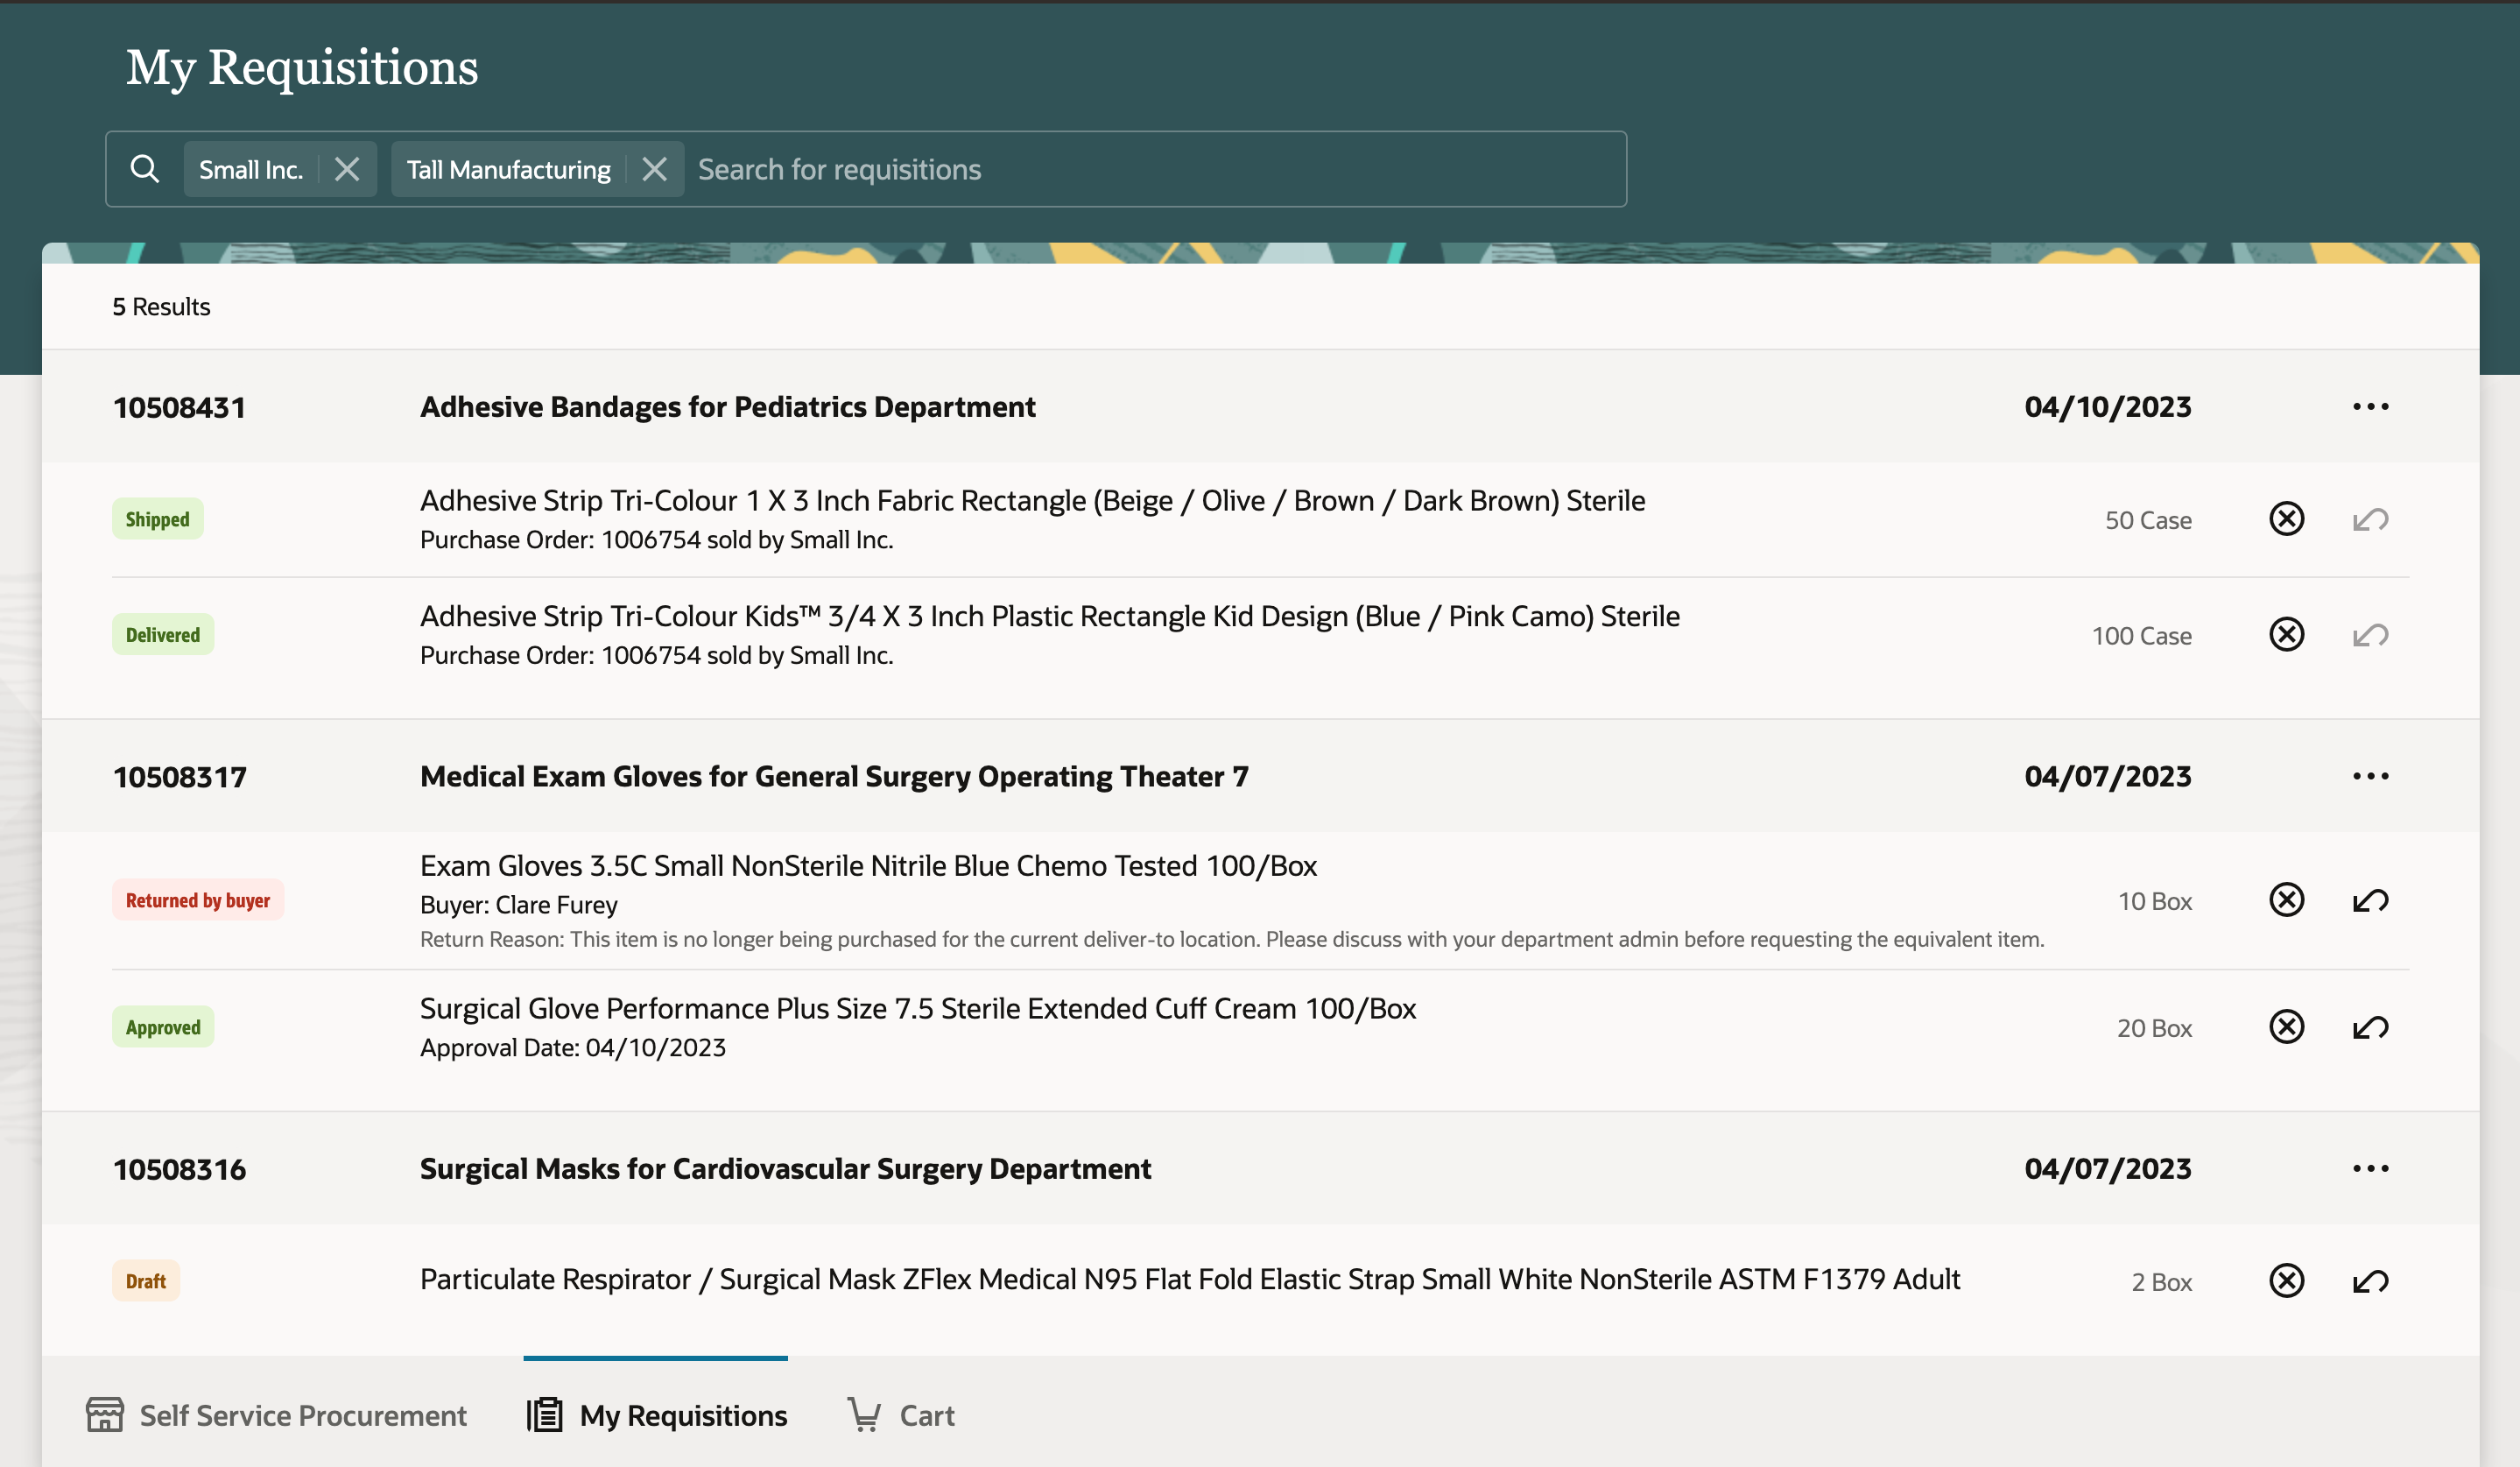Viewport: 2520px width, 1467px height.
Task: Open more actions for requisition 10508317
Action: point(2370,776)
